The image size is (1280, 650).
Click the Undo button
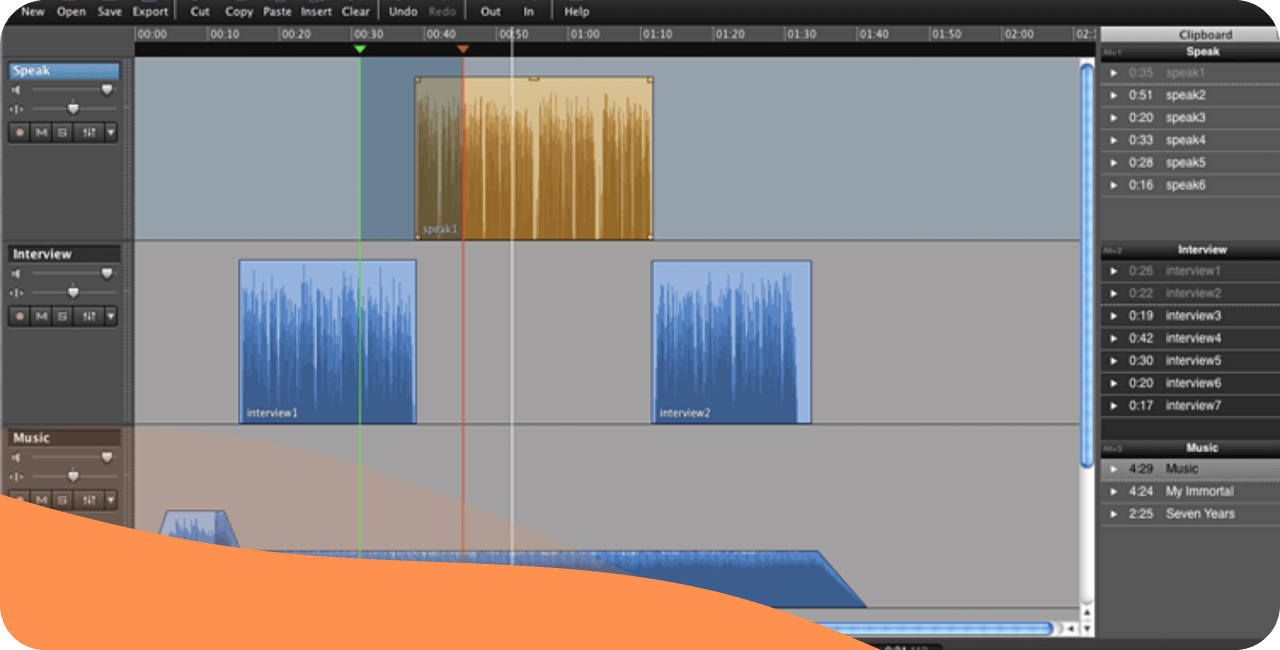403,12
